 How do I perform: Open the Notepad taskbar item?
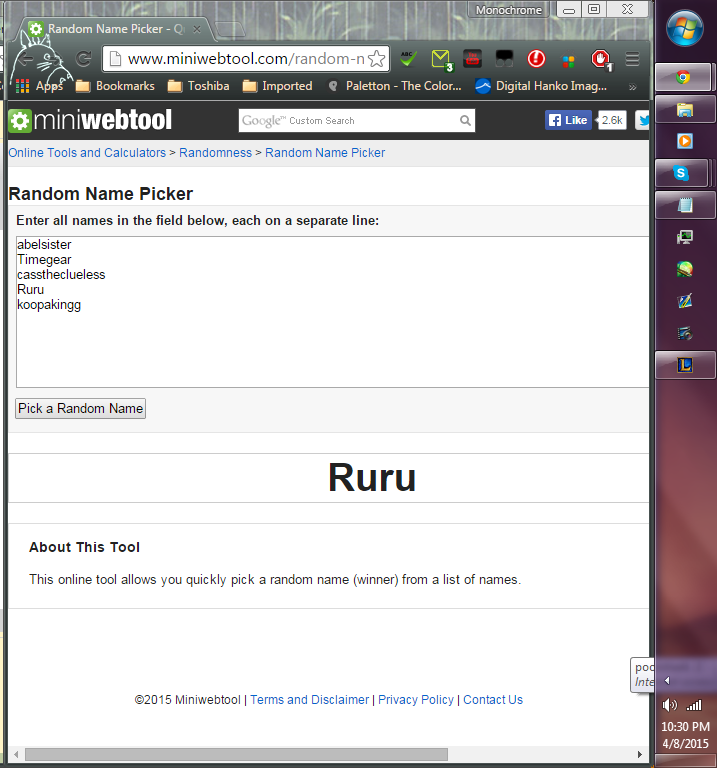(x=685, y=205)
